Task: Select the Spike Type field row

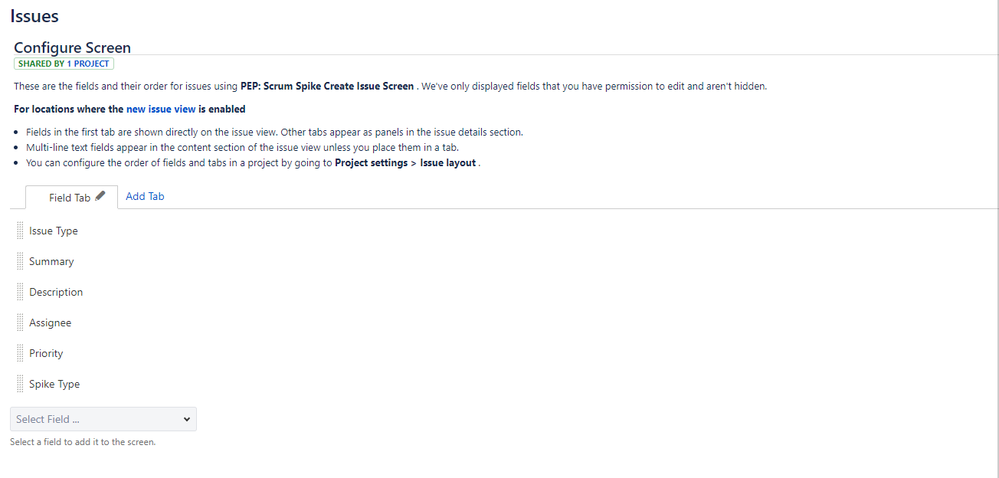Action: (x=54, y=384)
